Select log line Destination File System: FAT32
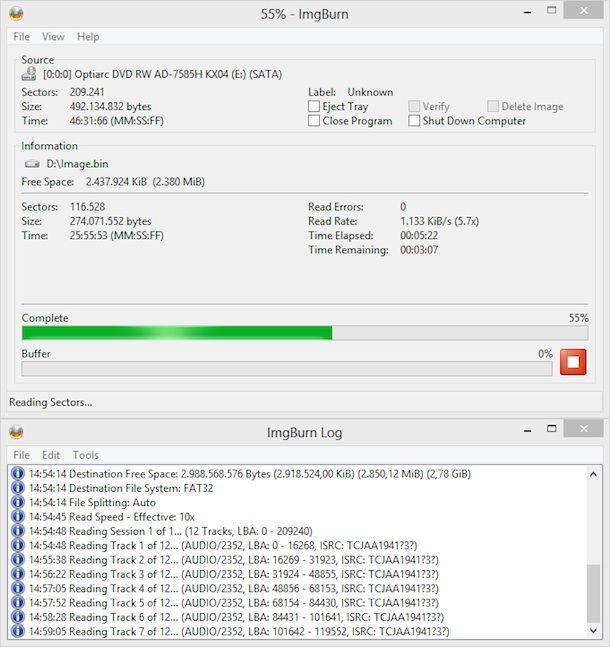This screenshot has height=647, width=610. tap(121, 488)
